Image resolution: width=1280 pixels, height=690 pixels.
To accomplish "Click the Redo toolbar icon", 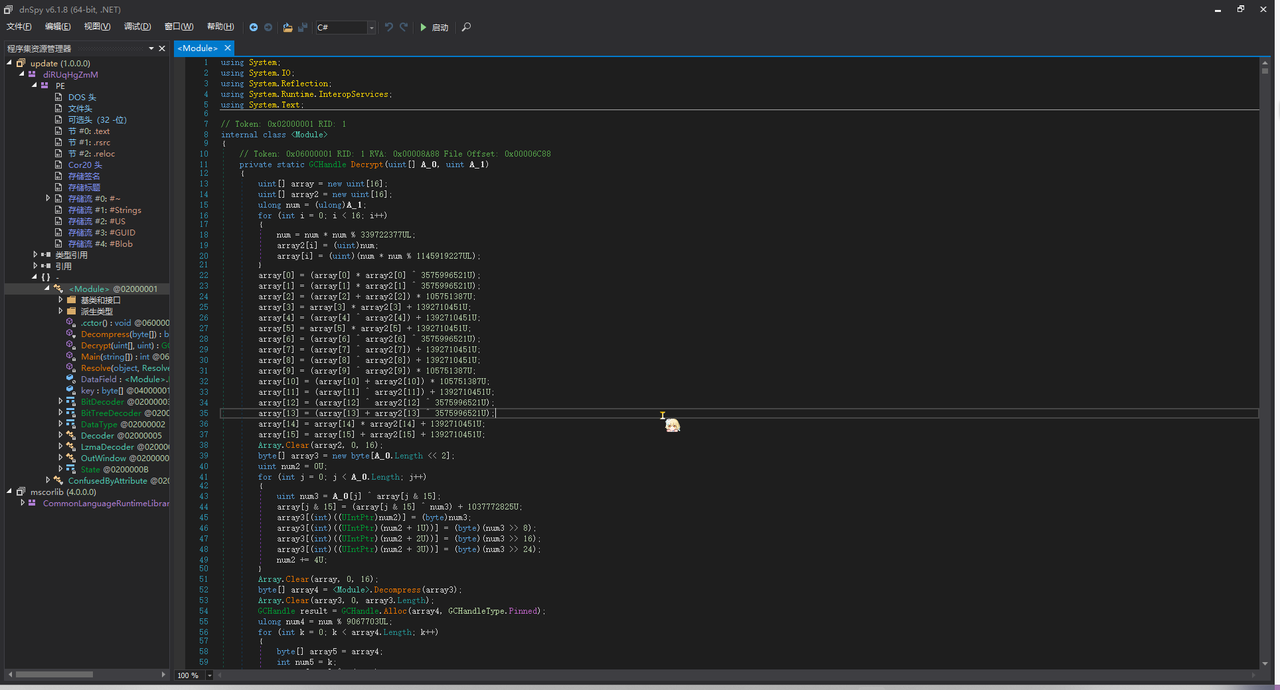I will click(404, 27).
